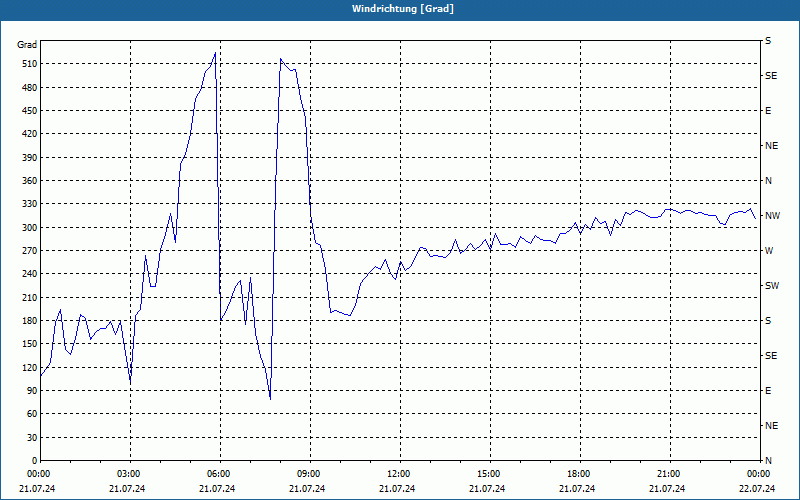Click the 'Grad' unit label above y-axis
The image size is (800, 500).
[x=27, y=45]
